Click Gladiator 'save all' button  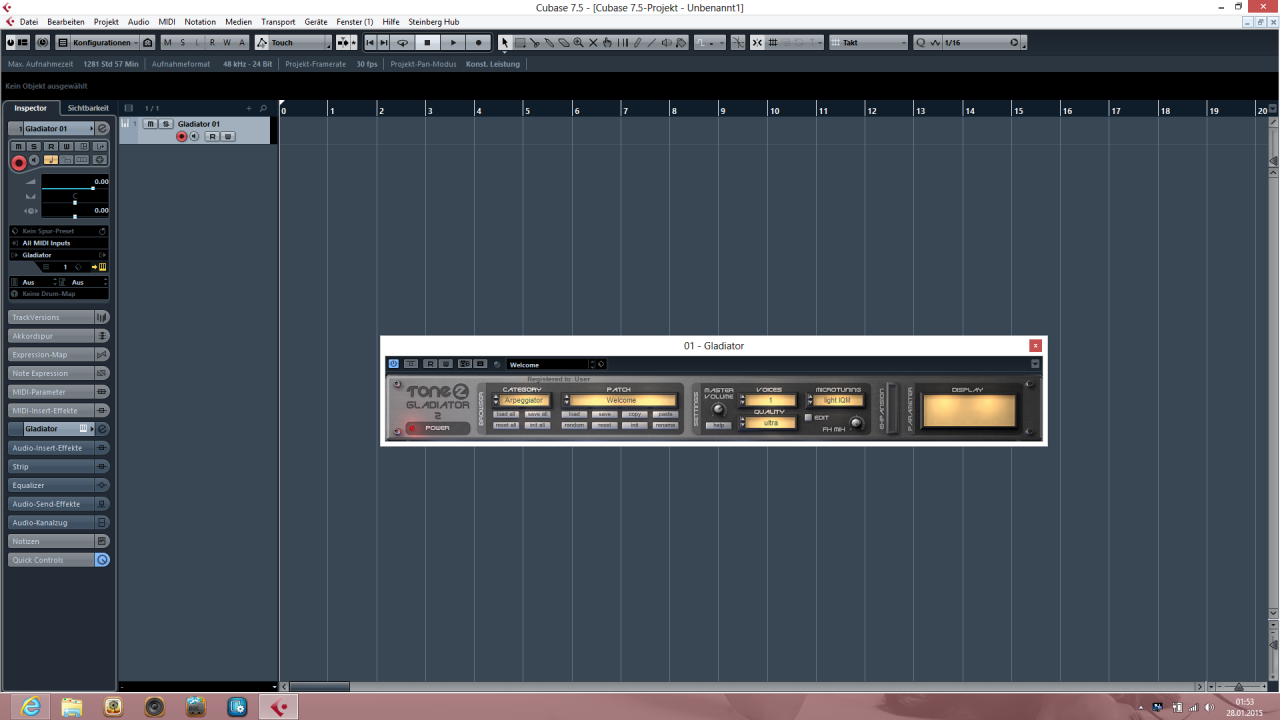click(538, 414)
